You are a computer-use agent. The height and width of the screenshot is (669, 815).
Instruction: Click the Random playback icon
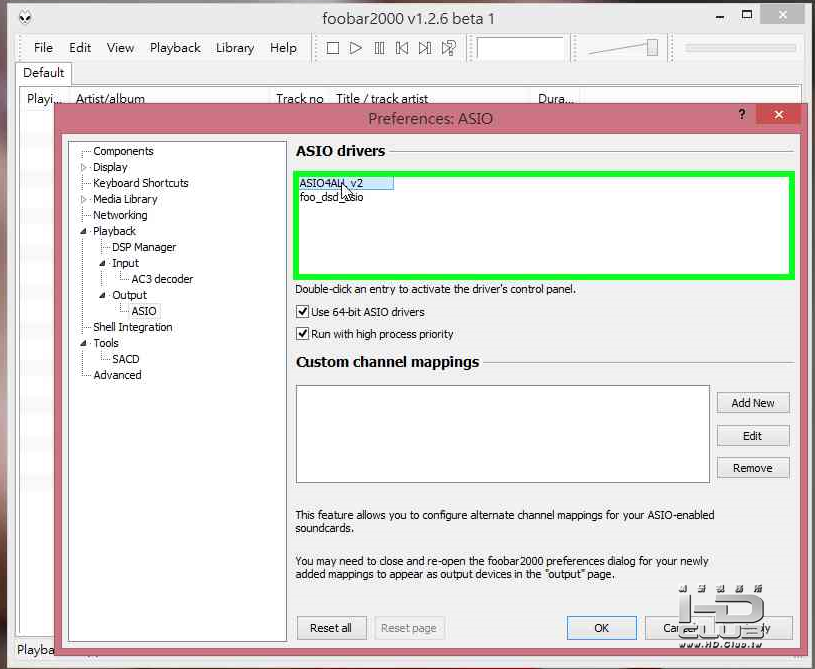pos(449,48)
